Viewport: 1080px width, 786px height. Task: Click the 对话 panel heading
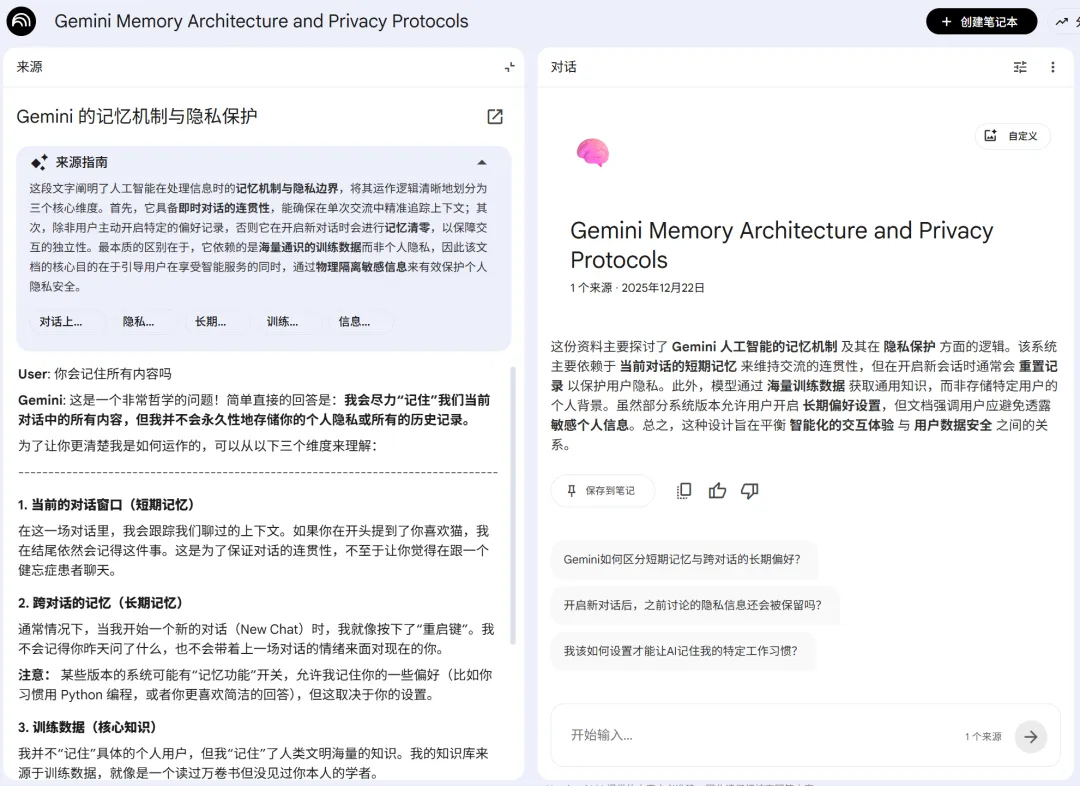(x=563, y=67)
